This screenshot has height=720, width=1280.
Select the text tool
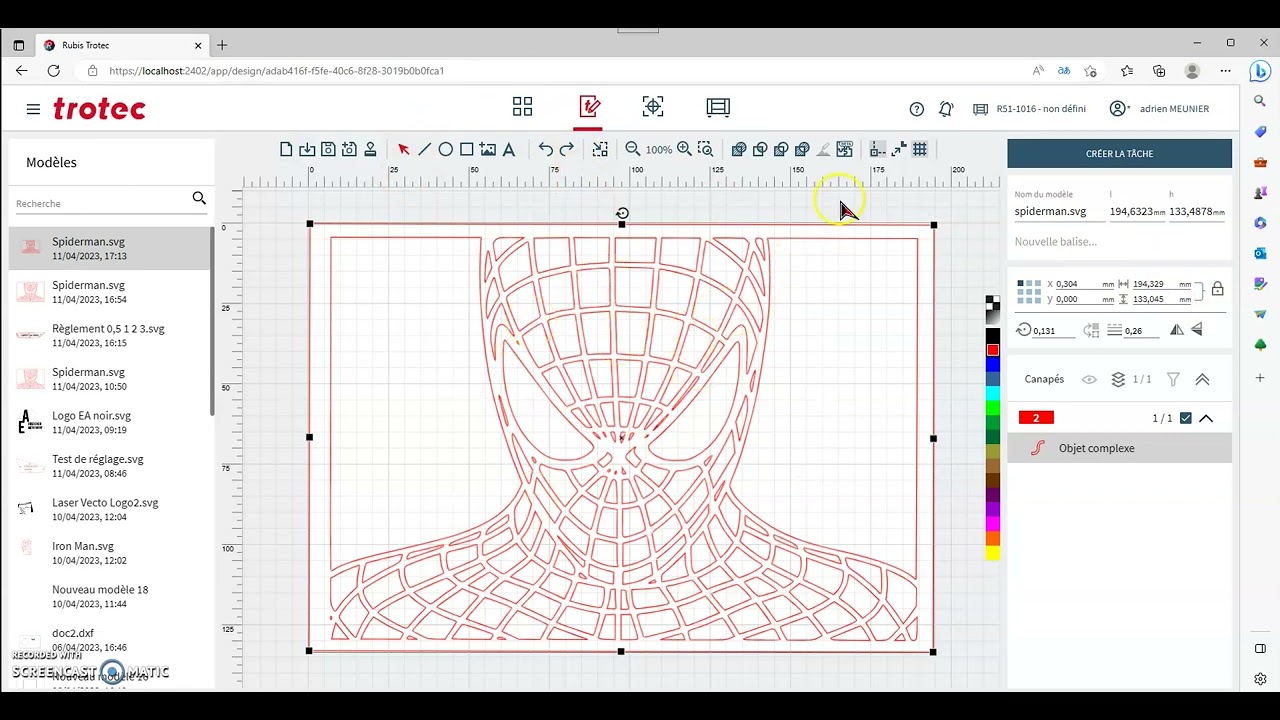point(508,149)
